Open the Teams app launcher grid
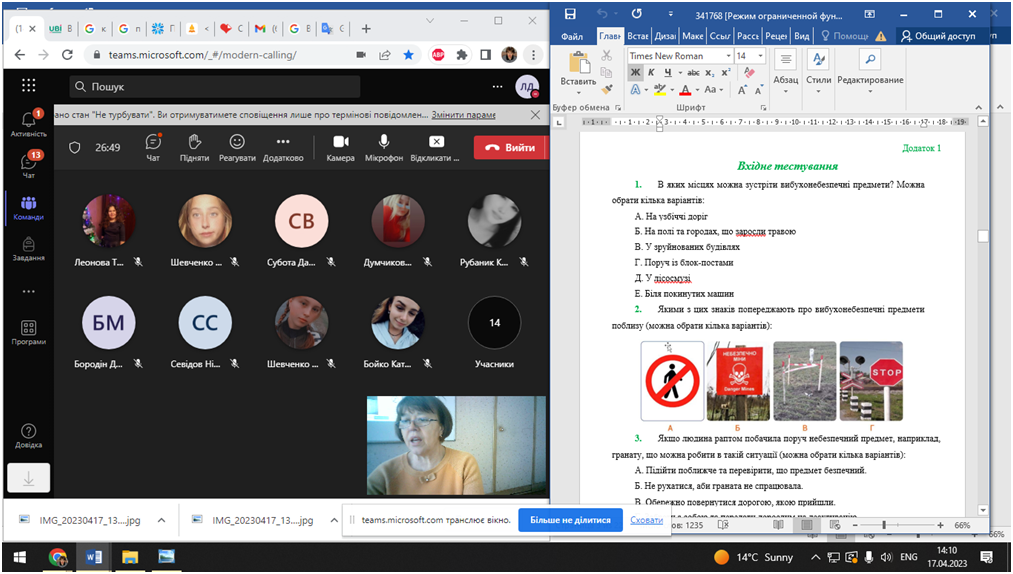Image resolution: width=1013 pixels, height=574 pixels. pyautogui.click(x=28, y=85)
